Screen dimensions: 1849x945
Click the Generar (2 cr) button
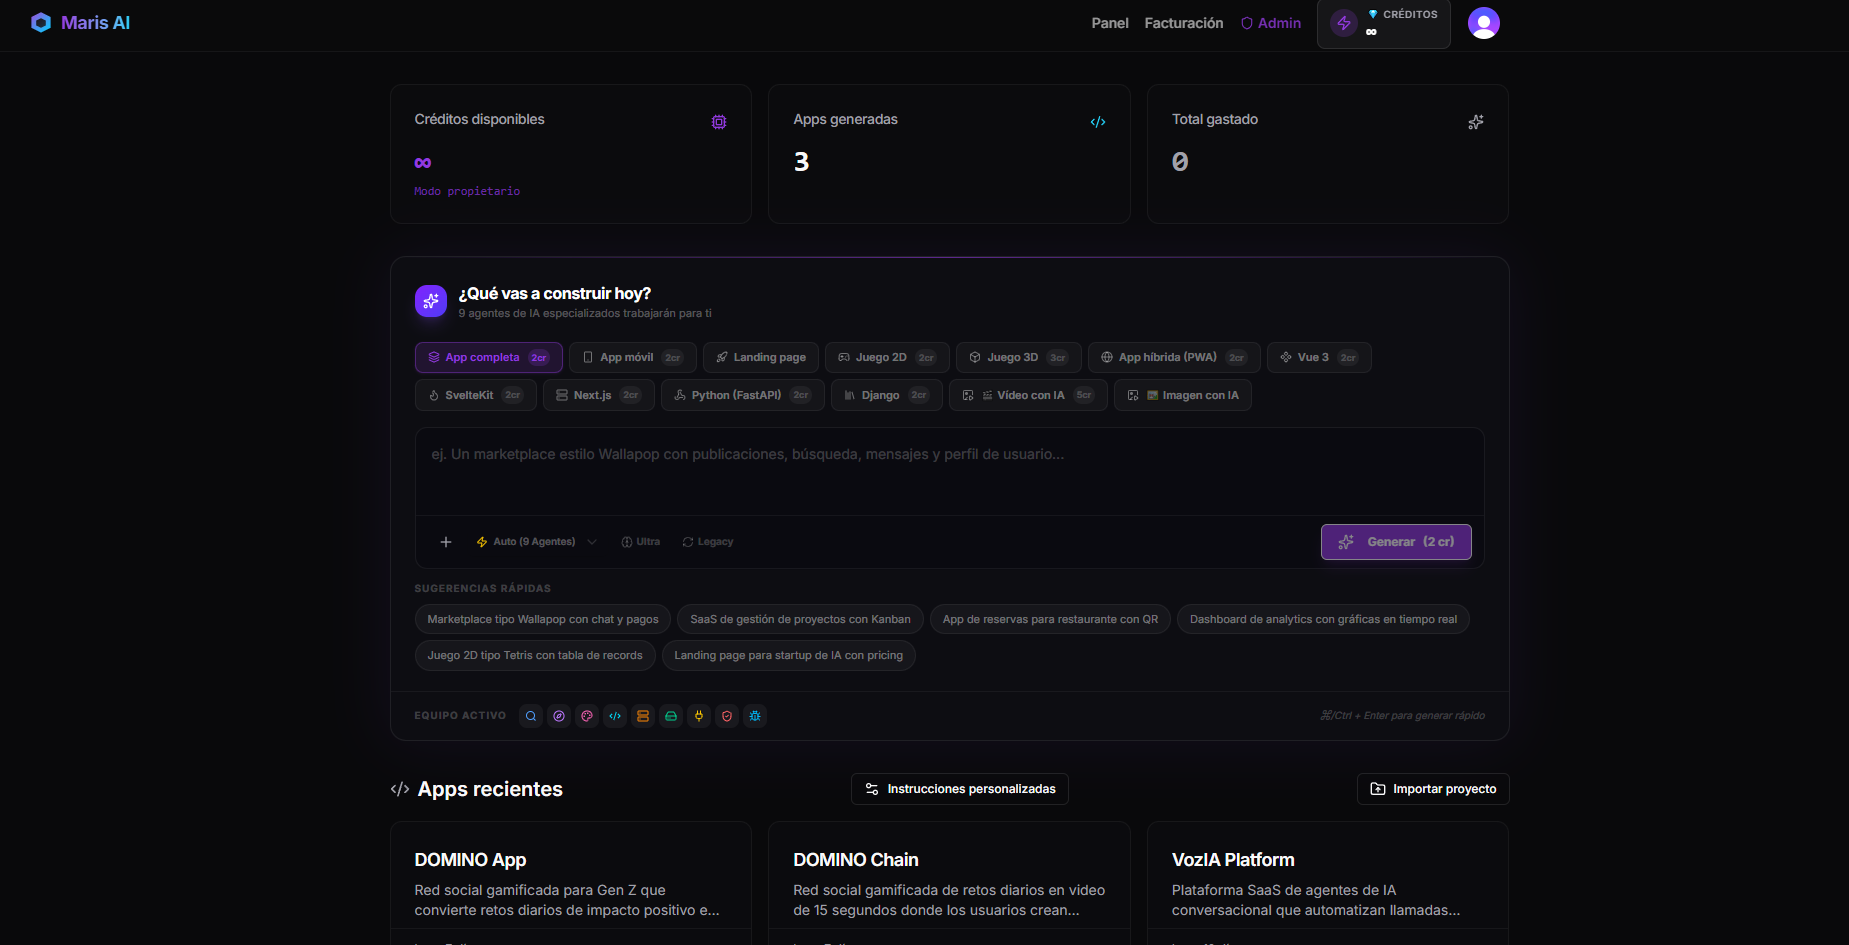click(x=1396, y=542)
